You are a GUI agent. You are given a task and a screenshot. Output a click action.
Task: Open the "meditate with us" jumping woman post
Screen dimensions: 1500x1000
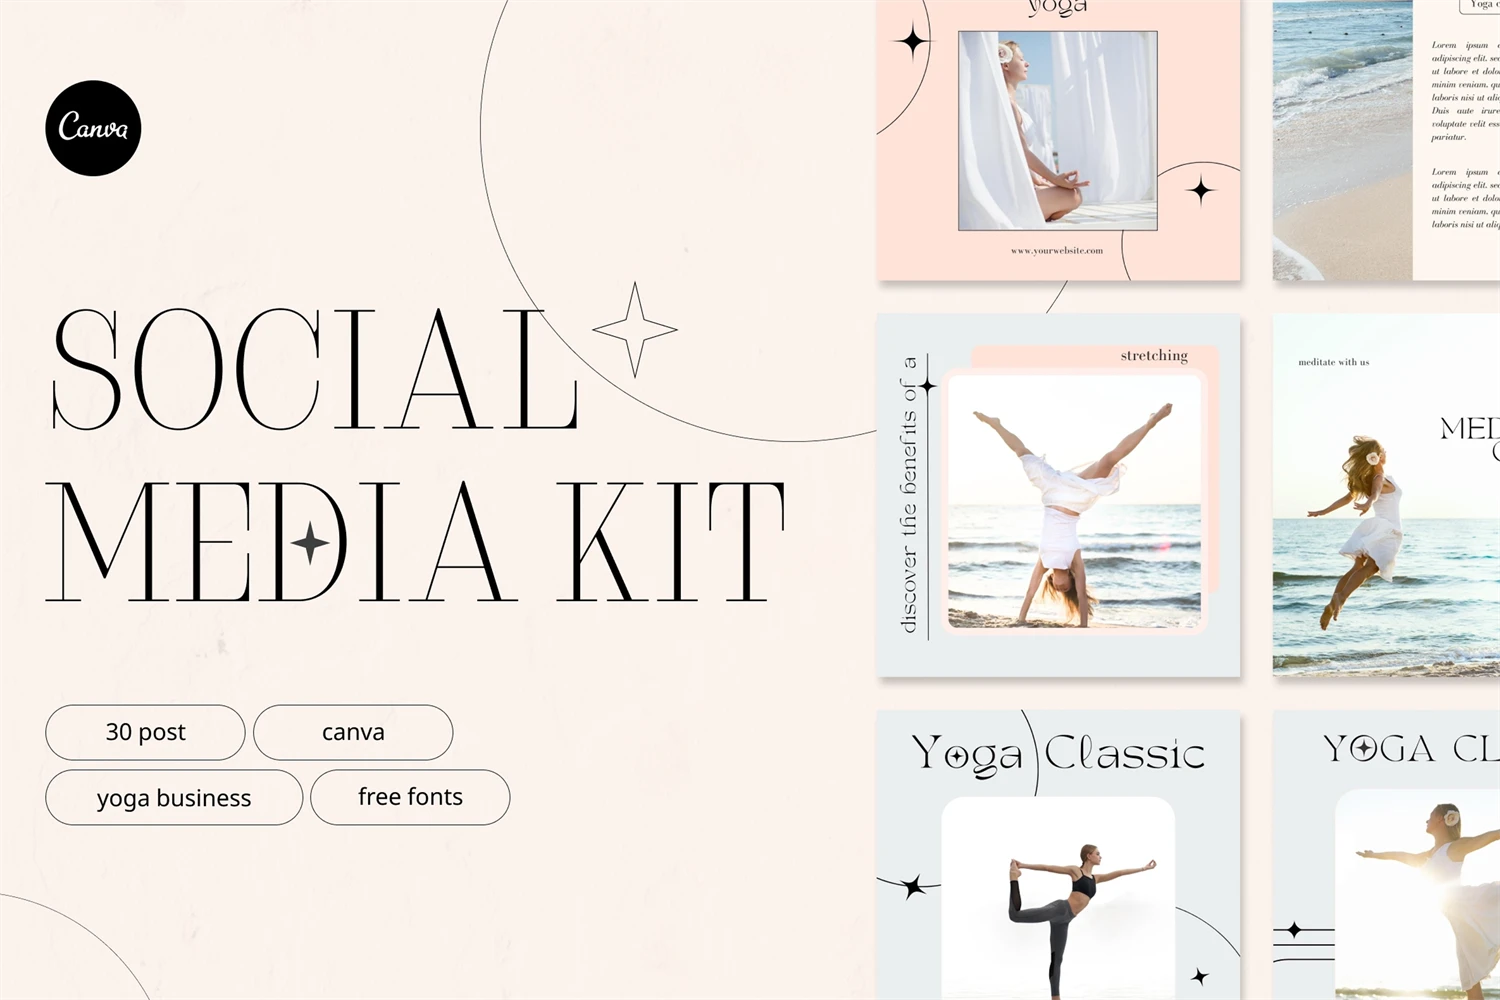tap(1386, 495)
